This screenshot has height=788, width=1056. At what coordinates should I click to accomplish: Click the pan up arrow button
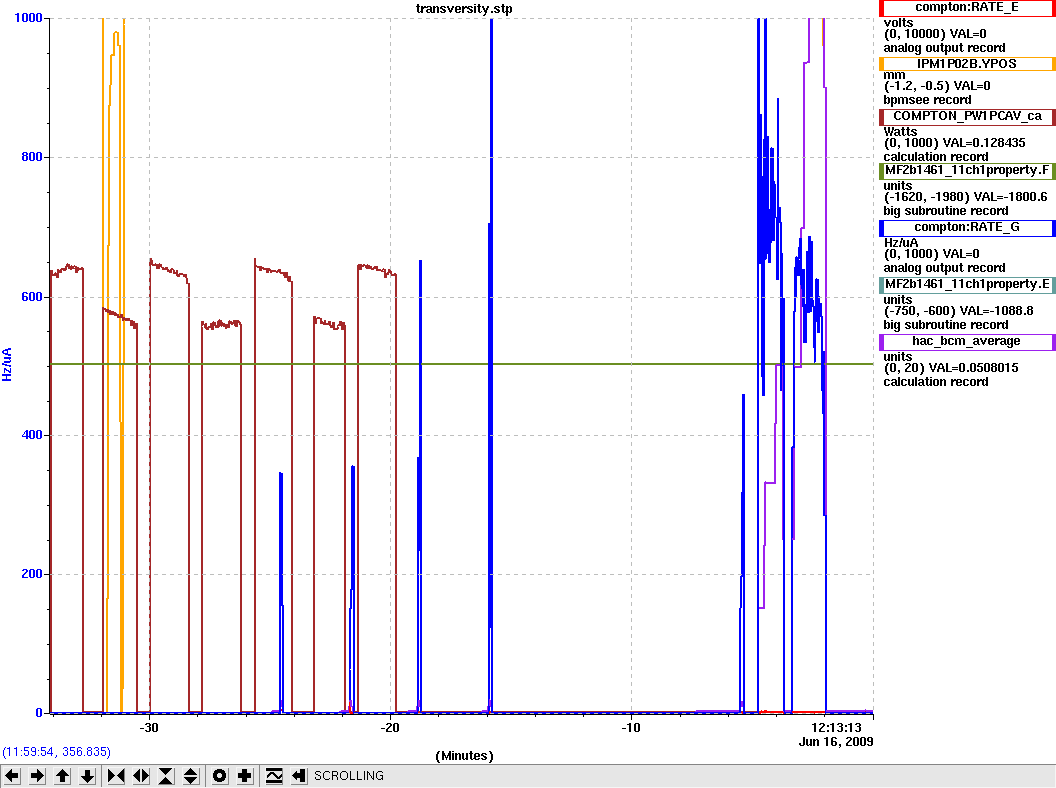tap(62, 776)
